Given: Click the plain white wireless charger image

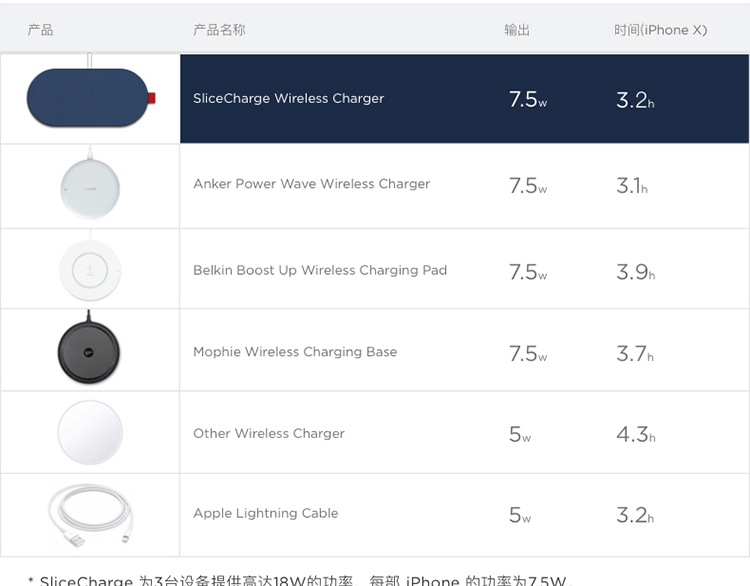Looking at the screenshot, I should [x=90, y=432].
